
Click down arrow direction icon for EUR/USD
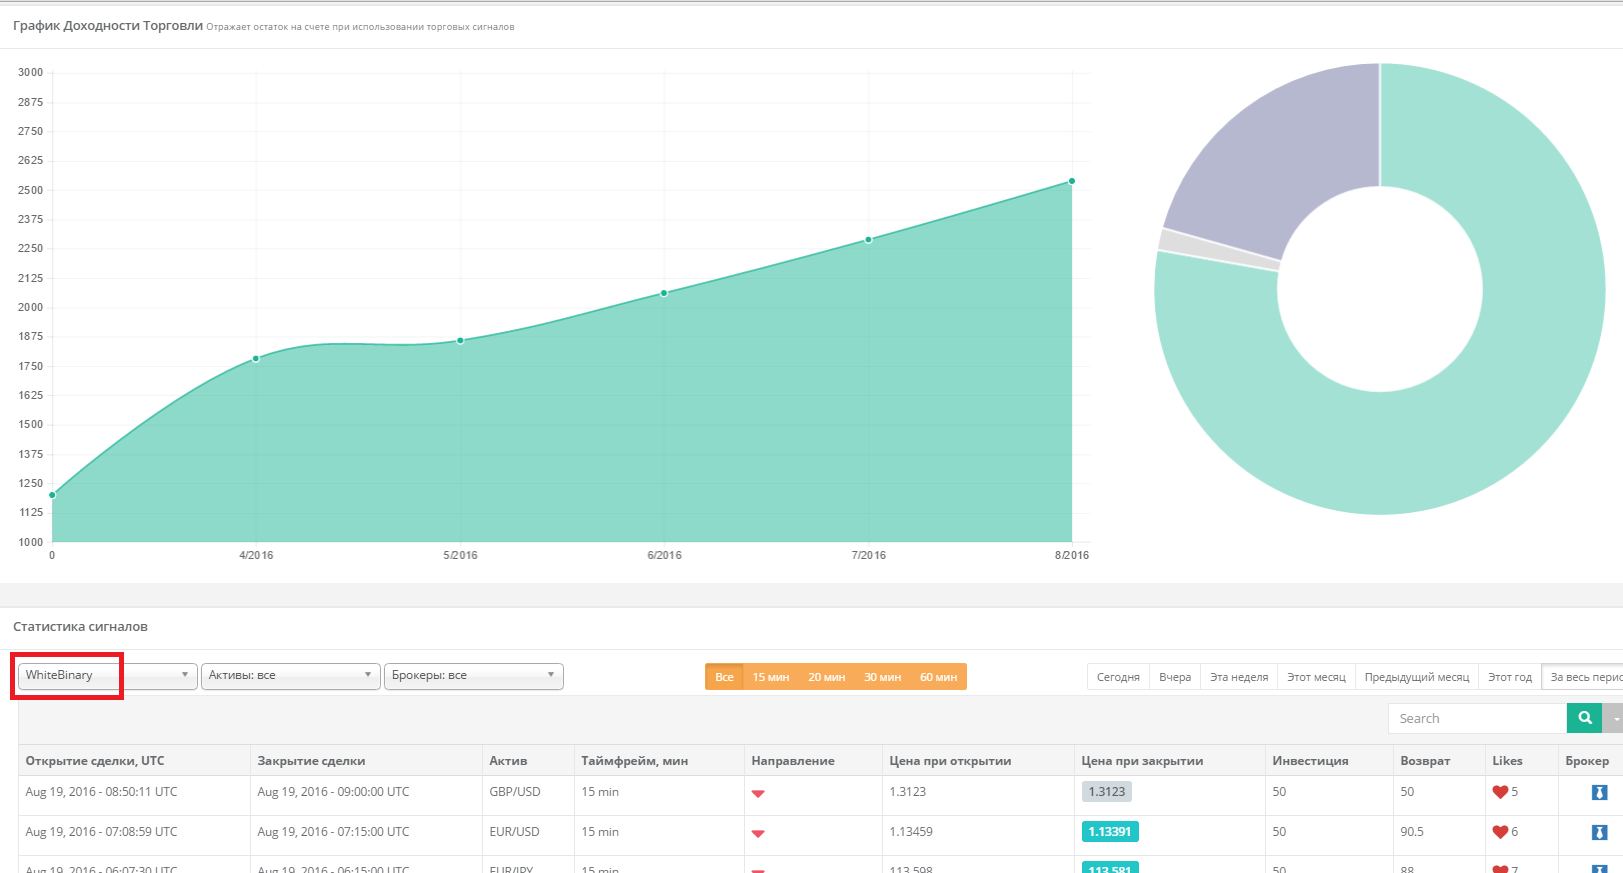pyautogui.click(x=758, y=834)
